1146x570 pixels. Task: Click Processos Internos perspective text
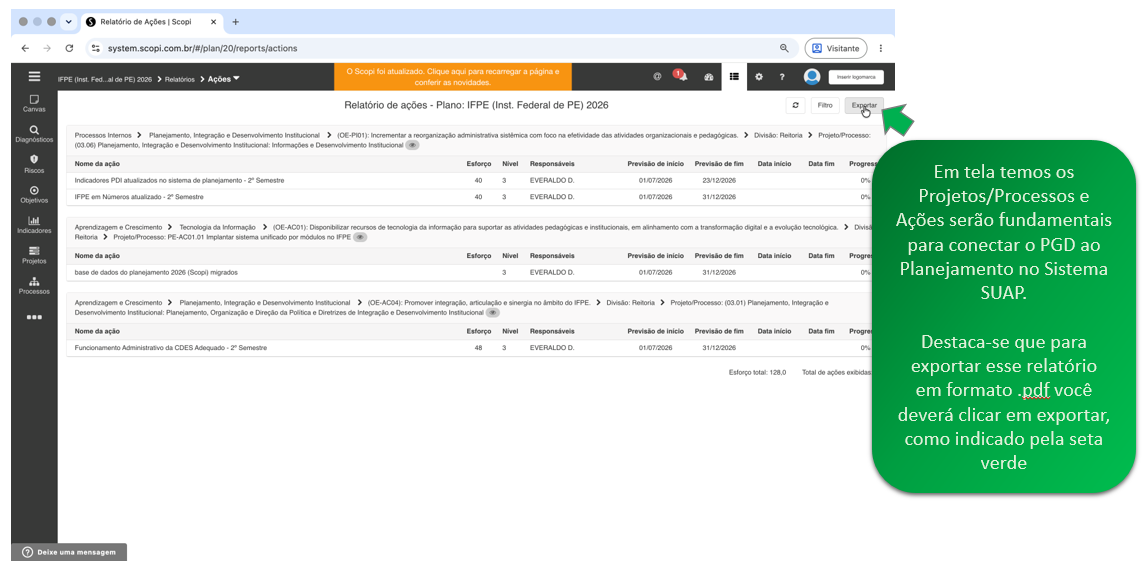(103, 135)
